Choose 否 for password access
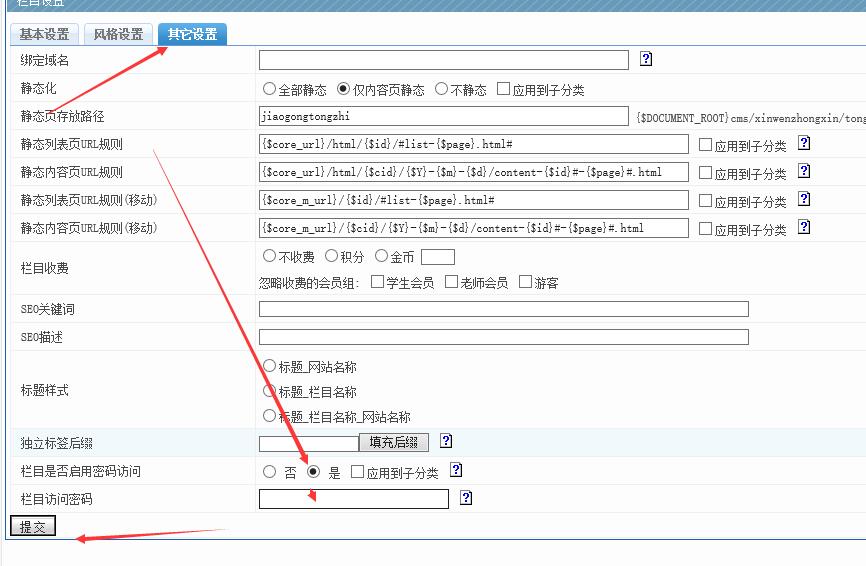Viewport: 866px width, 566px height. [269, 472]
